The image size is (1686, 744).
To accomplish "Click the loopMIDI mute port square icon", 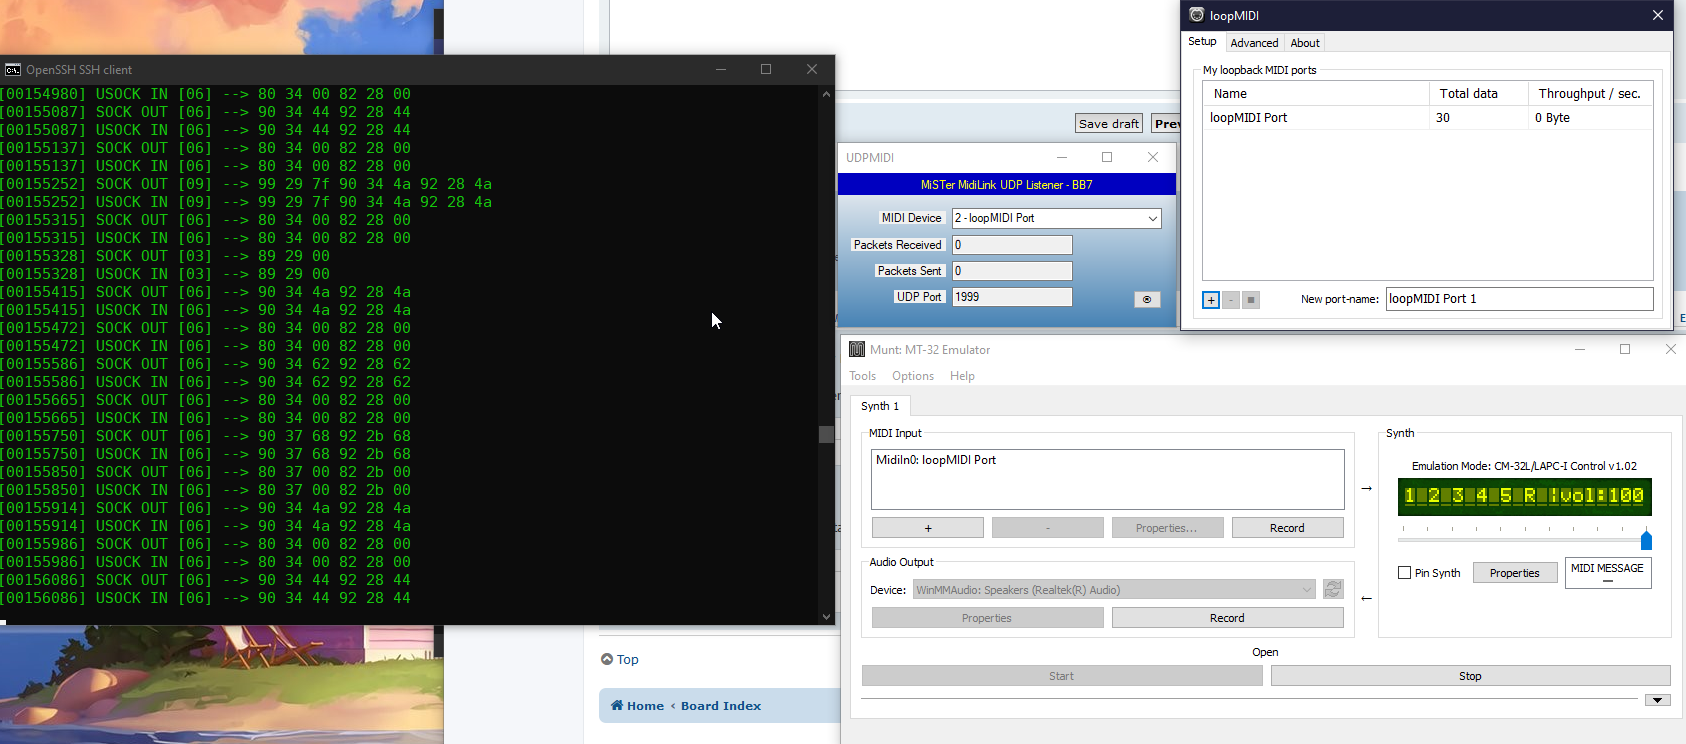I will pos(1251,300).
